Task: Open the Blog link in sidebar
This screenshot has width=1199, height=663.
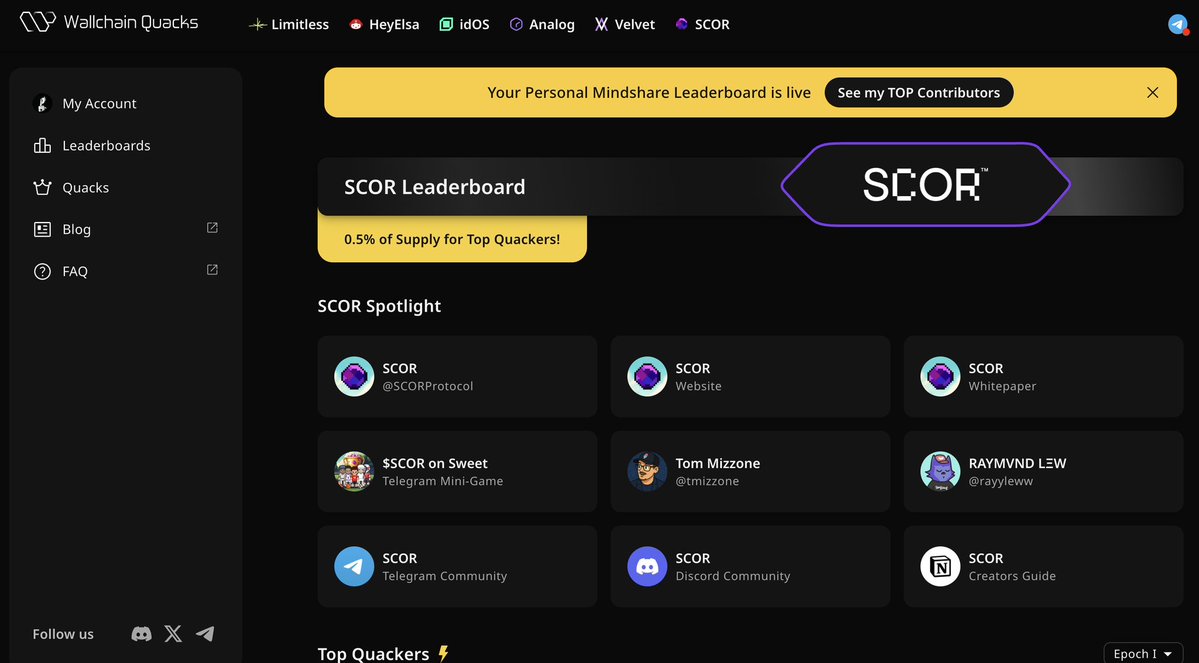Action: (126, 229)
